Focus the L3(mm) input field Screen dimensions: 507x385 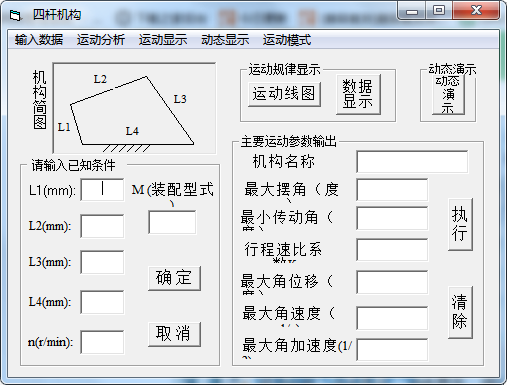[x=102, y=262]
